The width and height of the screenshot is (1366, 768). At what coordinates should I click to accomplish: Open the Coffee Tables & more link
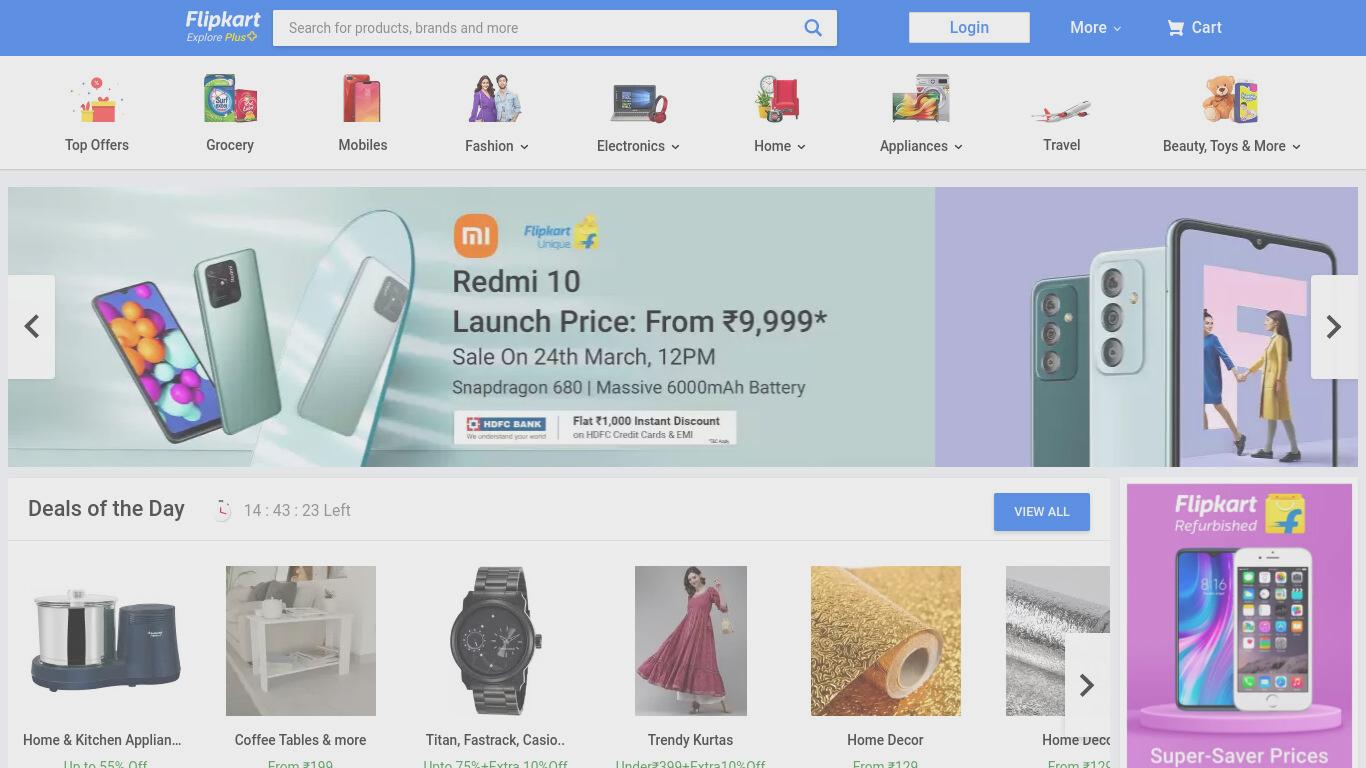300,740
